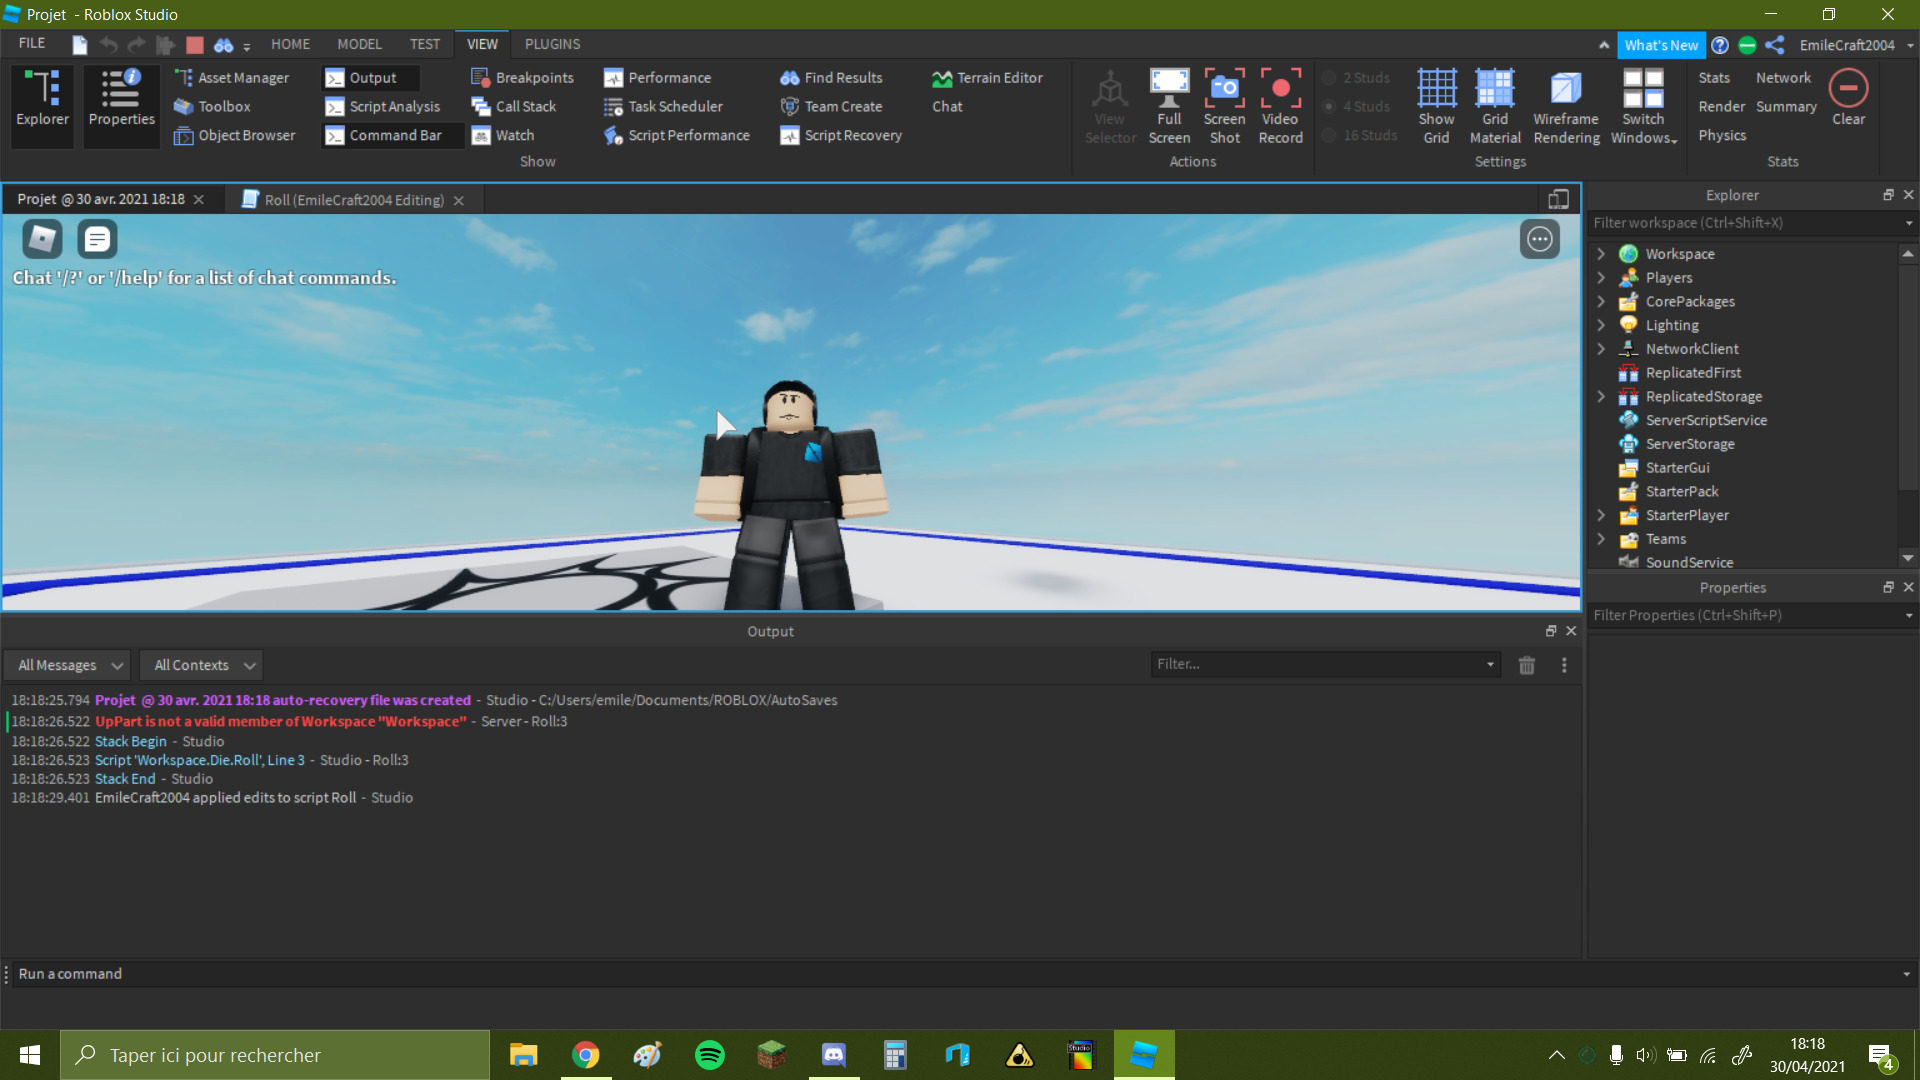Click the red Stop test button
The width and height of the screenshot is (1920, 1080).
coord(195,45)
